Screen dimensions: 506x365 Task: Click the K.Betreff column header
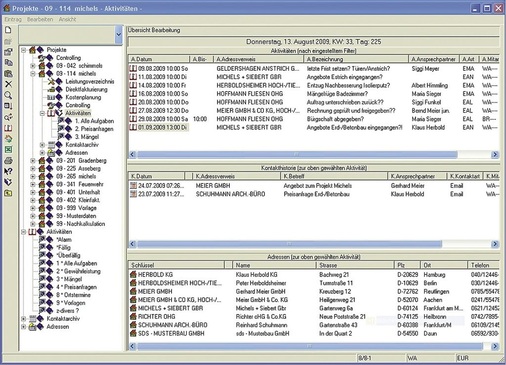click(334, 176)
